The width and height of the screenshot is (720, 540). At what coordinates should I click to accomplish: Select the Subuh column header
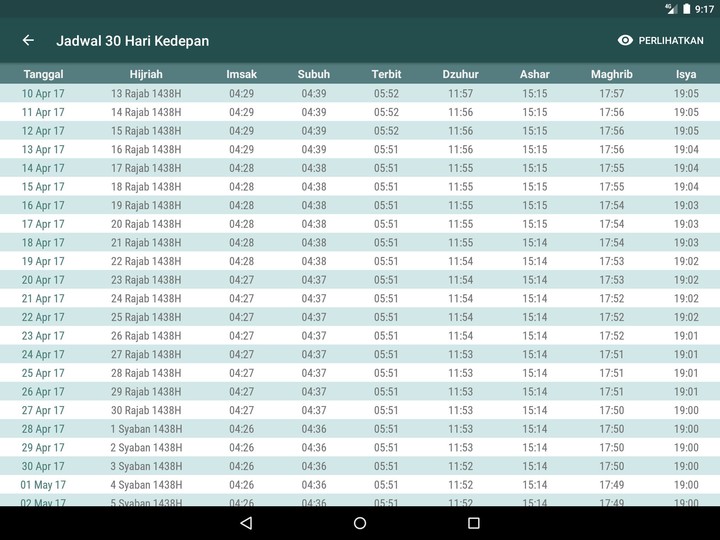[x=313, y=75]
